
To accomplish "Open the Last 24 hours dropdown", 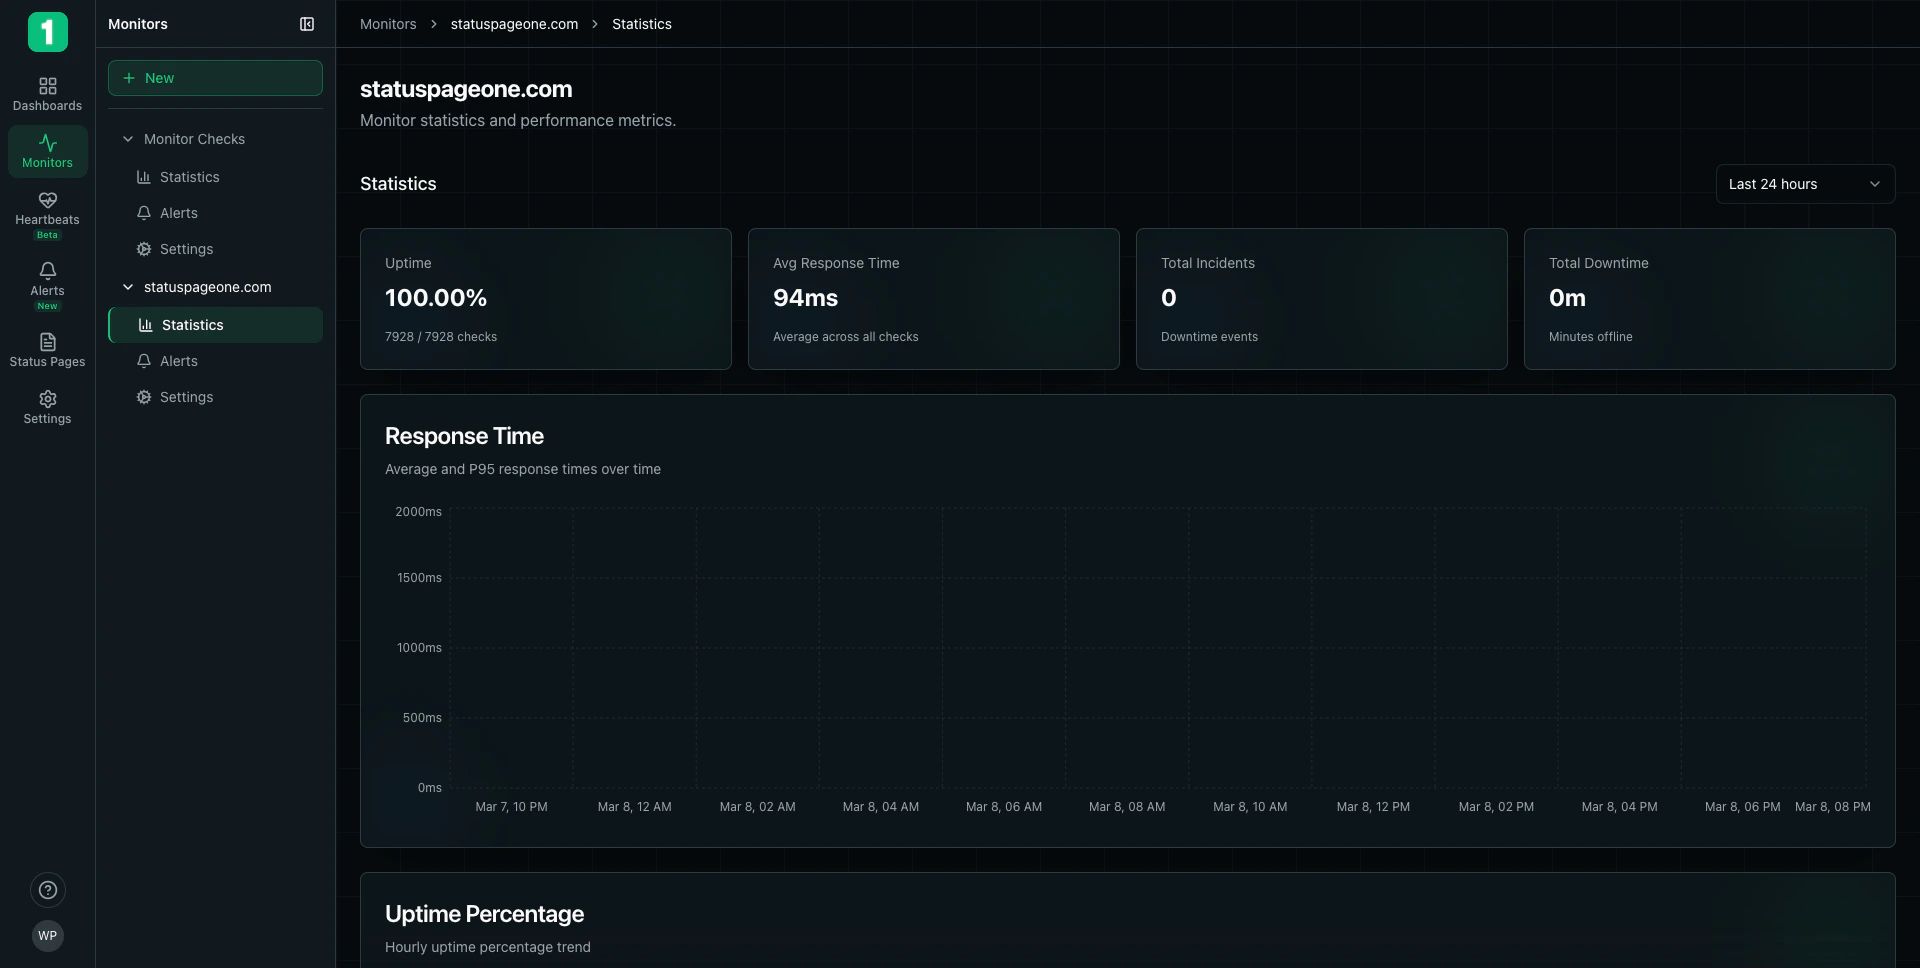I will [x=1804, y=184].
